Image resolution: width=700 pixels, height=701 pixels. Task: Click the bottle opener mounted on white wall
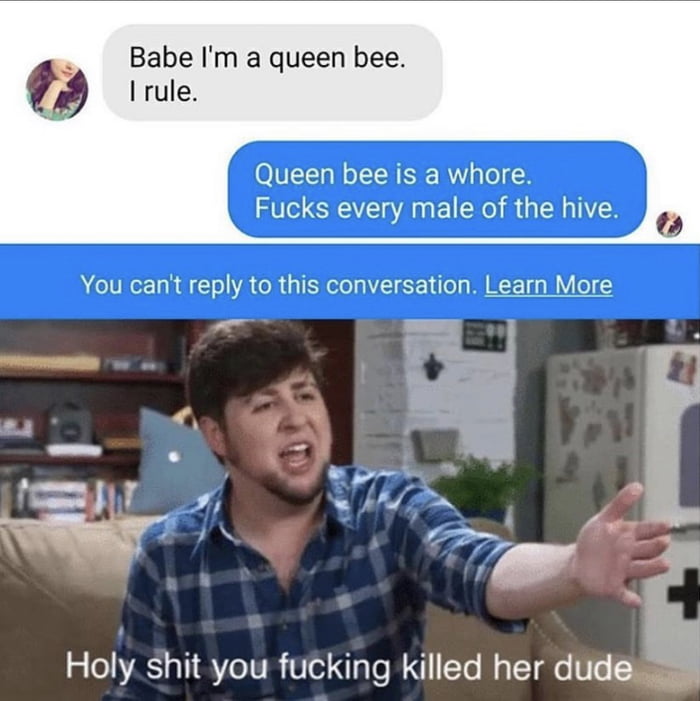[432, 367]
